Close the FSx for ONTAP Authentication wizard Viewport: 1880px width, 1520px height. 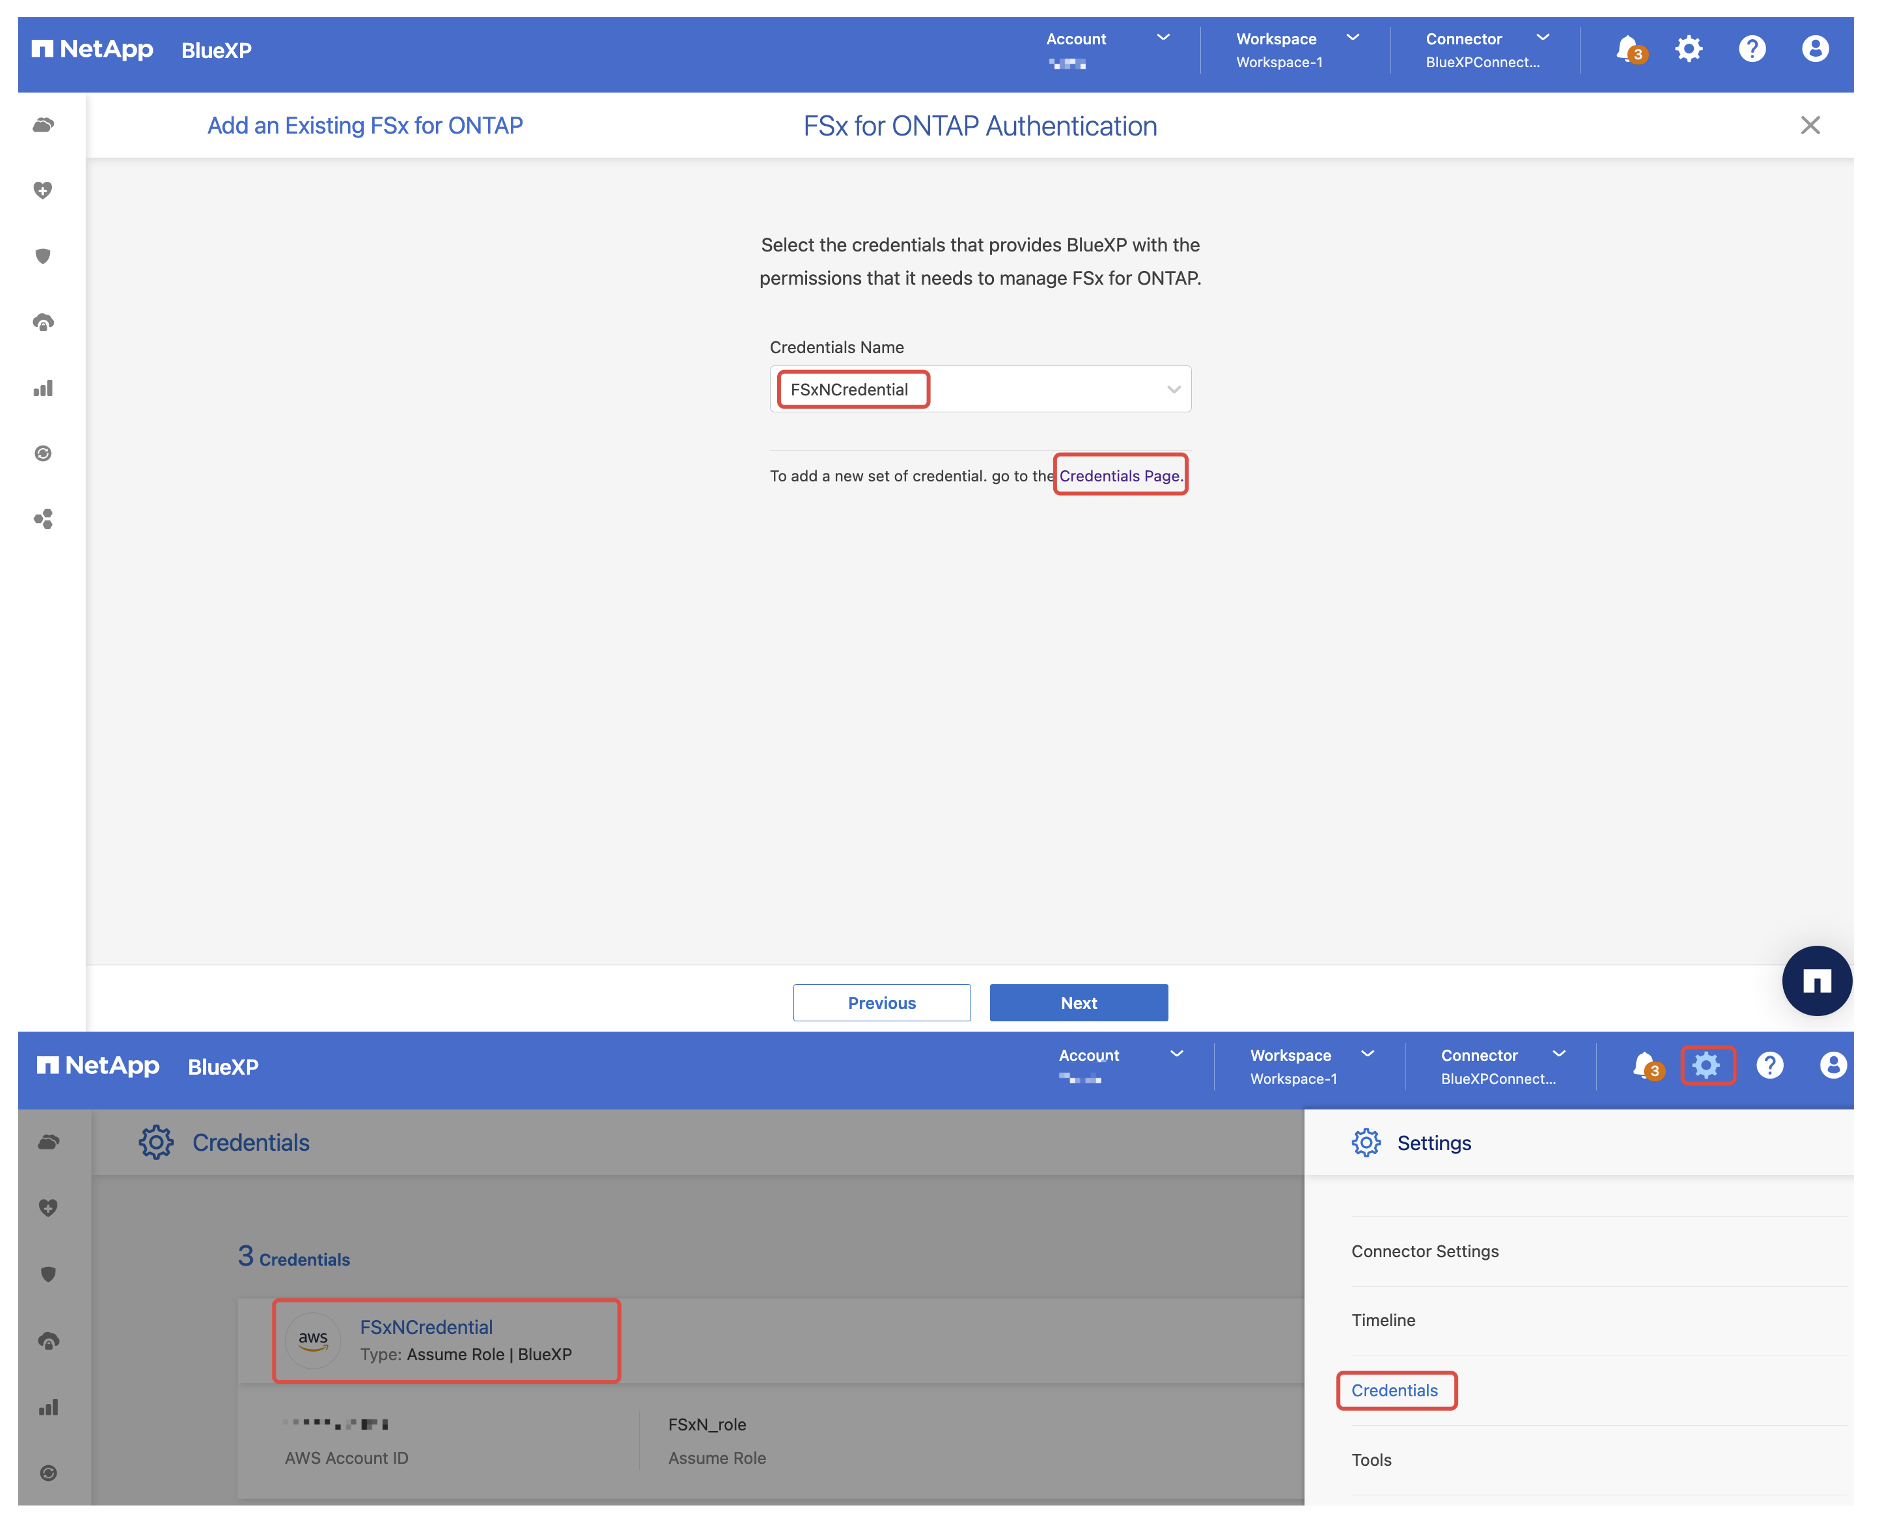1810,125
